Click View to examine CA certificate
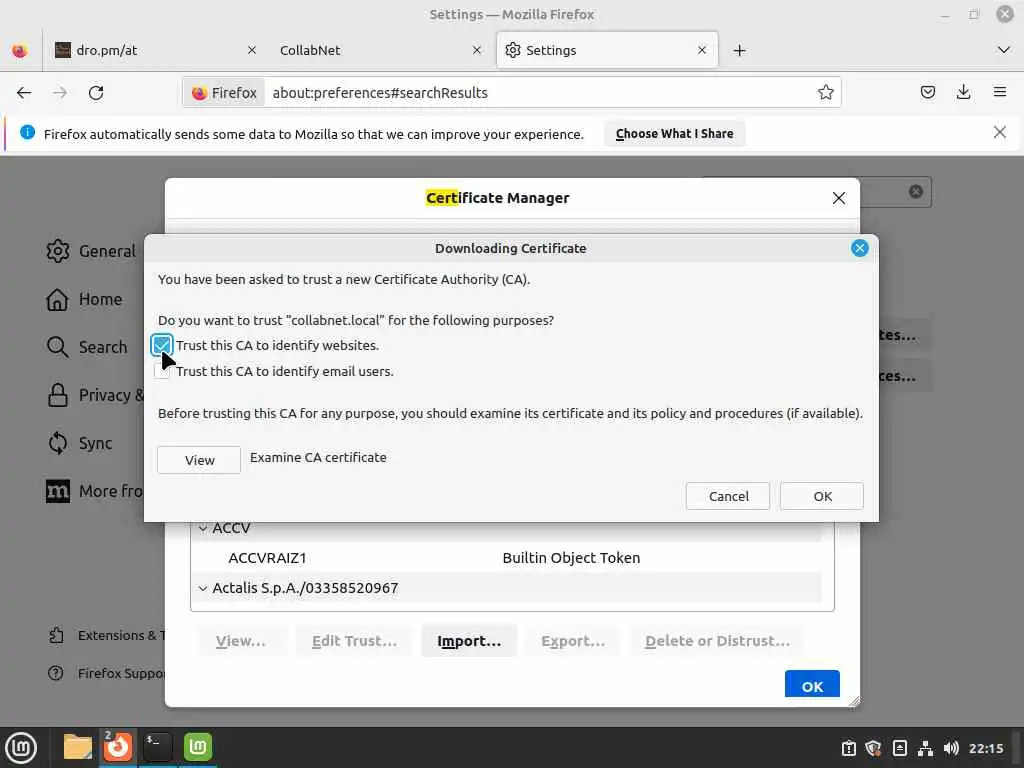The image size is (1024, 768). [199, 460]
